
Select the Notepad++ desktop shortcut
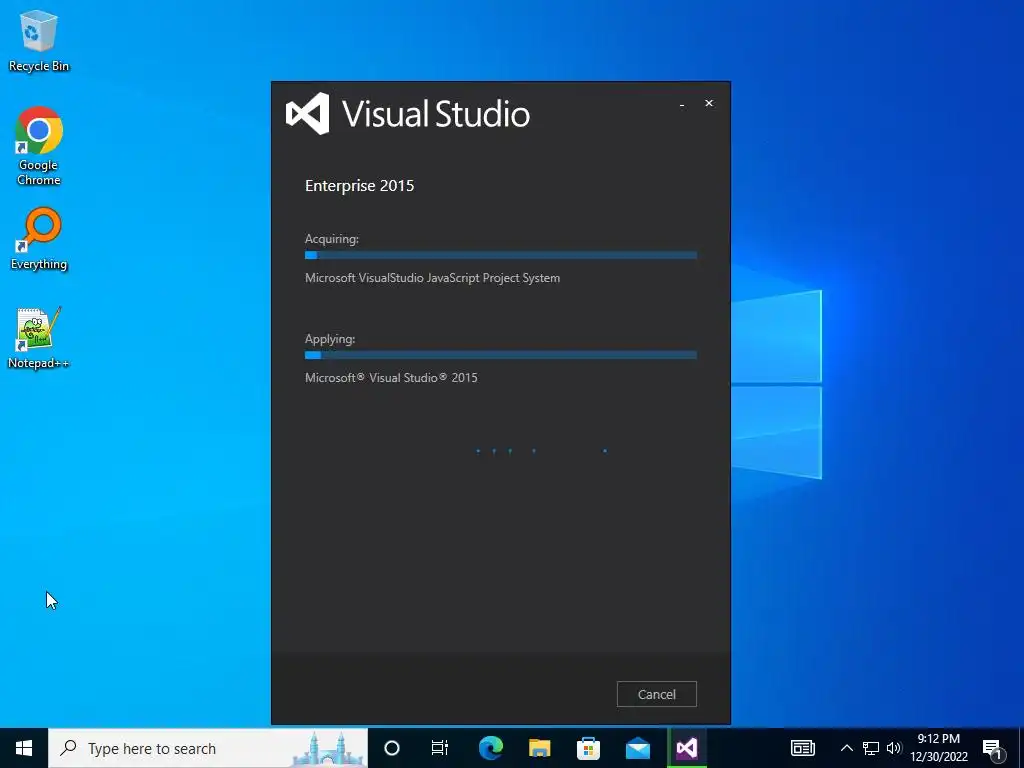(x=39, y=338)
